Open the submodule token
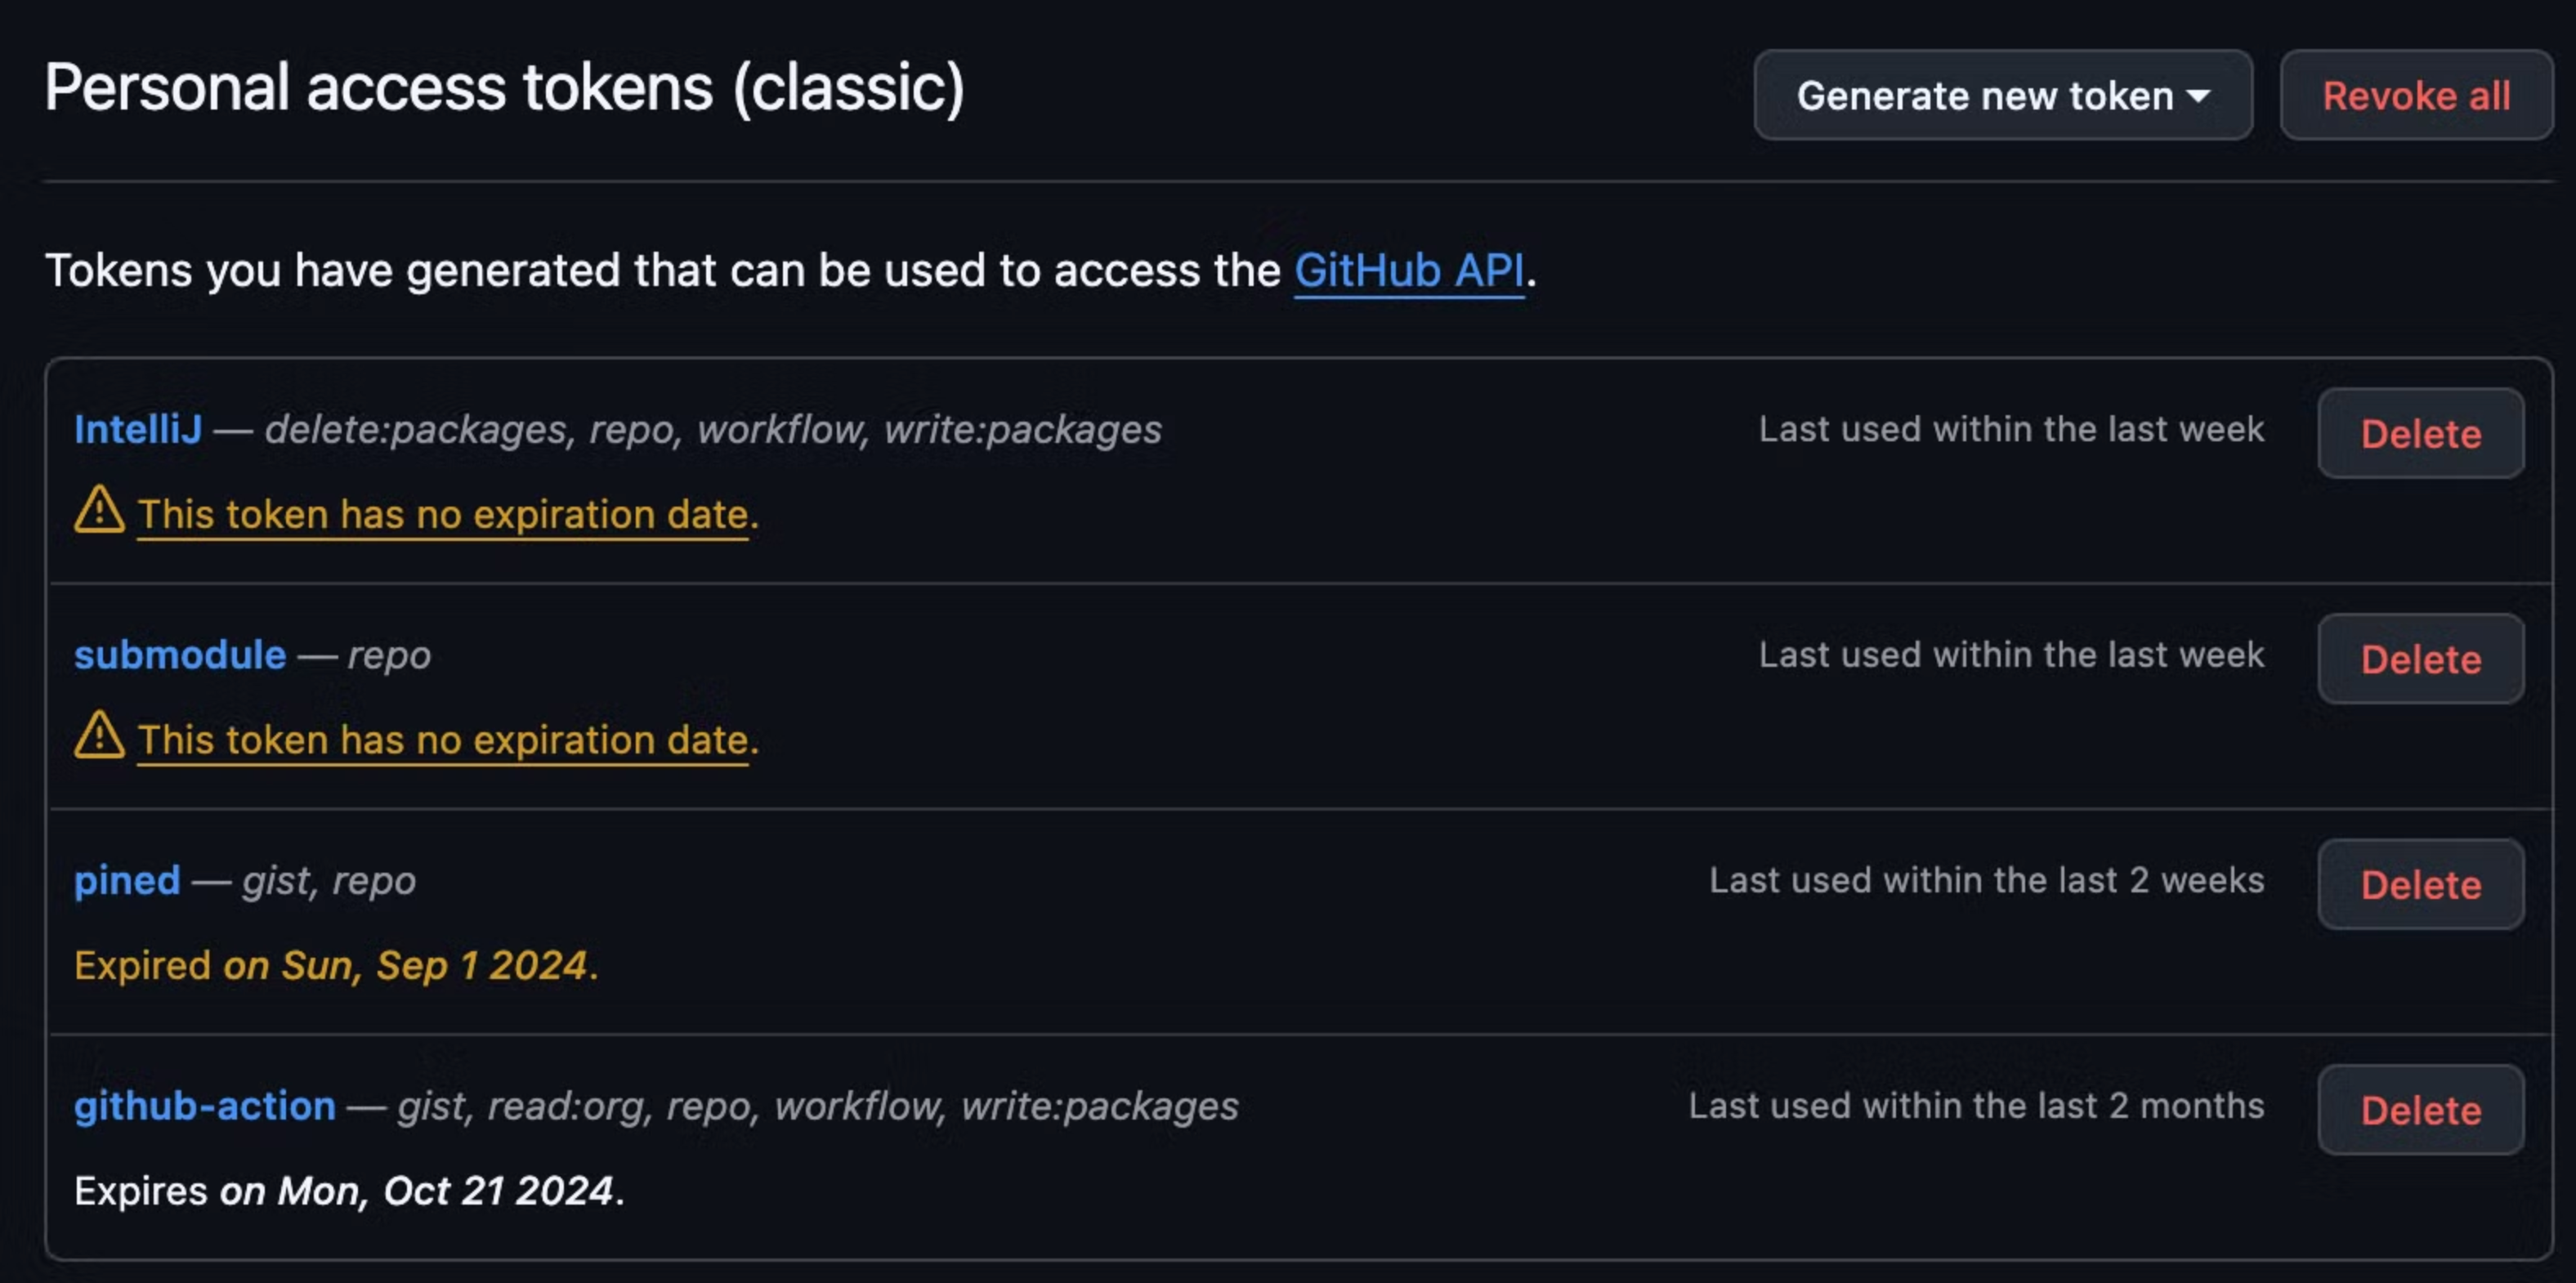 [x=180, y=655]
